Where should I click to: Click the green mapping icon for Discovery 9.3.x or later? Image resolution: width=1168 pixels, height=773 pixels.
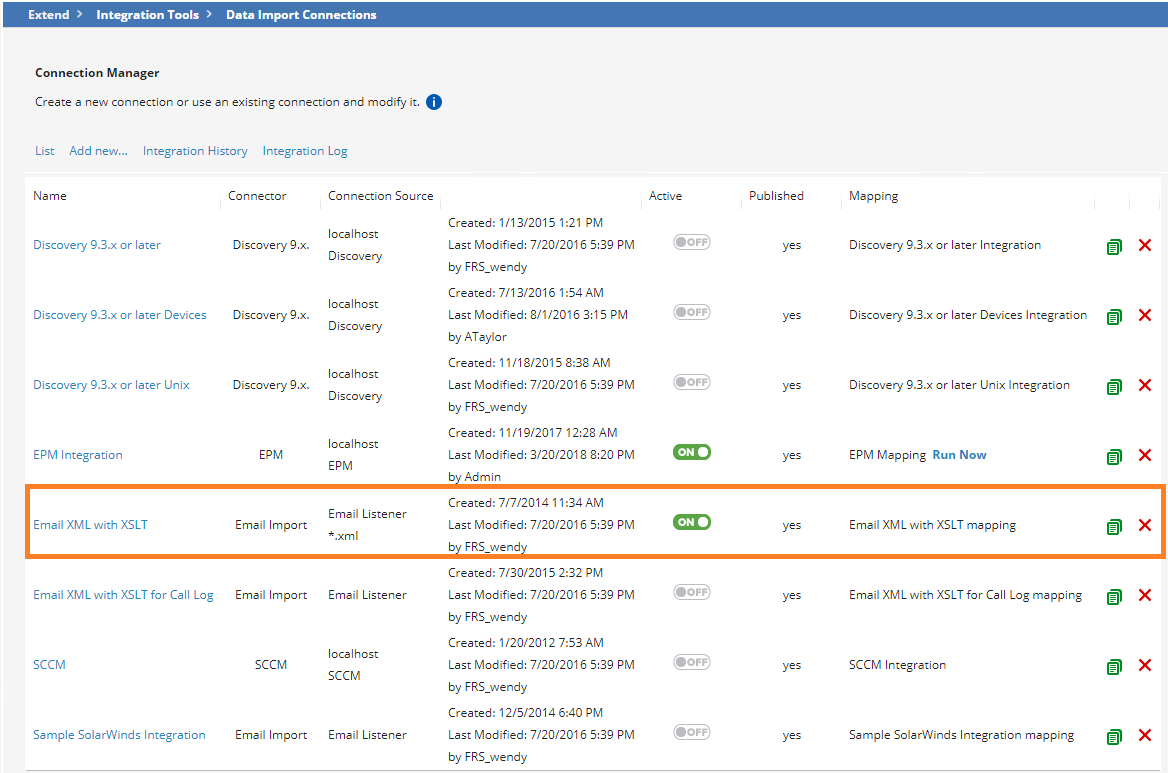[x=1114, y=246]
